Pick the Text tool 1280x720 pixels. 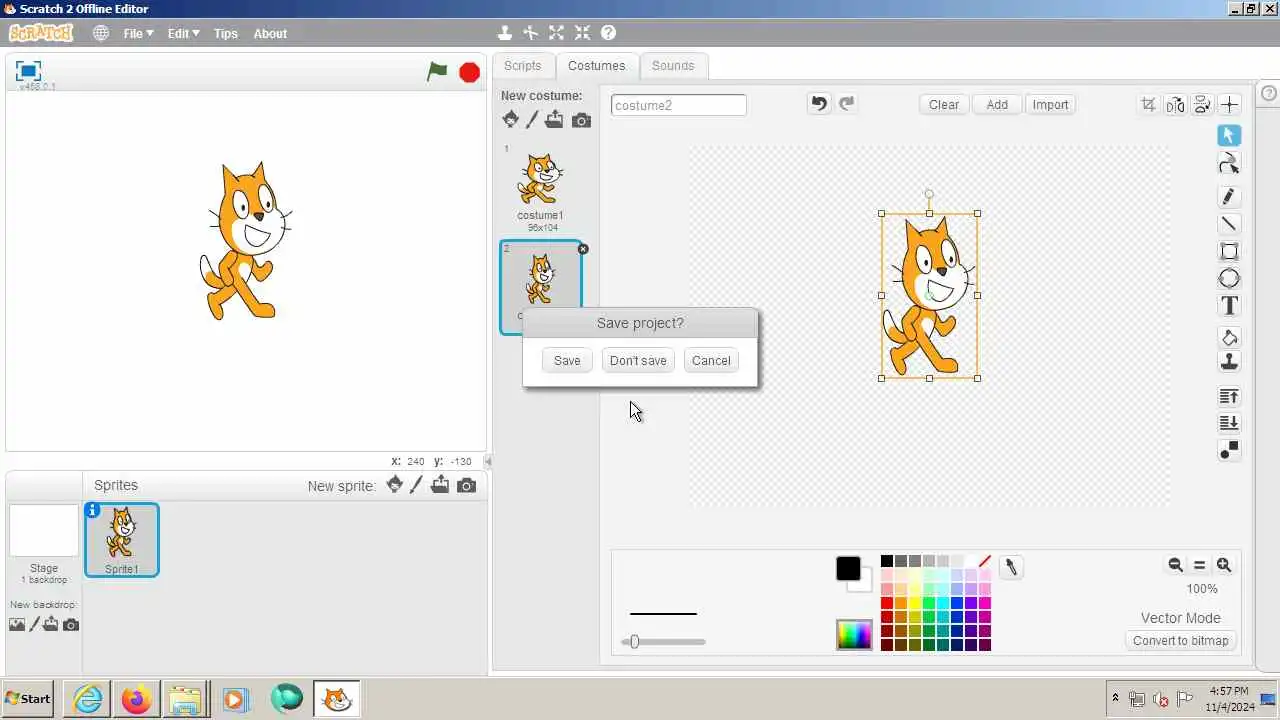1229,306
